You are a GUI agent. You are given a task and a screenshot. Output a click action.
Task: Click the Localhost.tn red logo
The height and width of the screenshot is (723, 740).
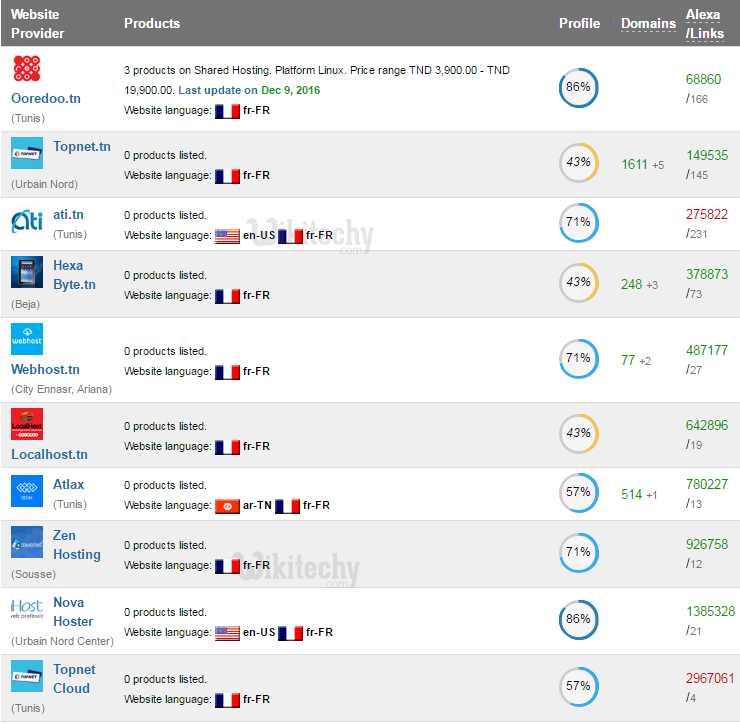(x=27, y=424)
